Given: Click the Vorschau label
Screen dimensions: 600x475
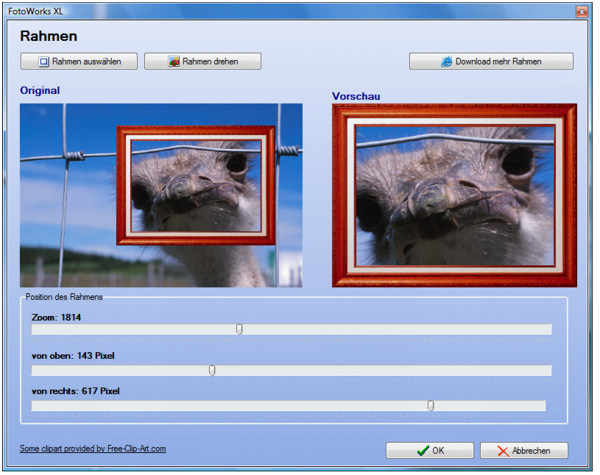Looking at the screenshot, I should (x=356, y=96).
